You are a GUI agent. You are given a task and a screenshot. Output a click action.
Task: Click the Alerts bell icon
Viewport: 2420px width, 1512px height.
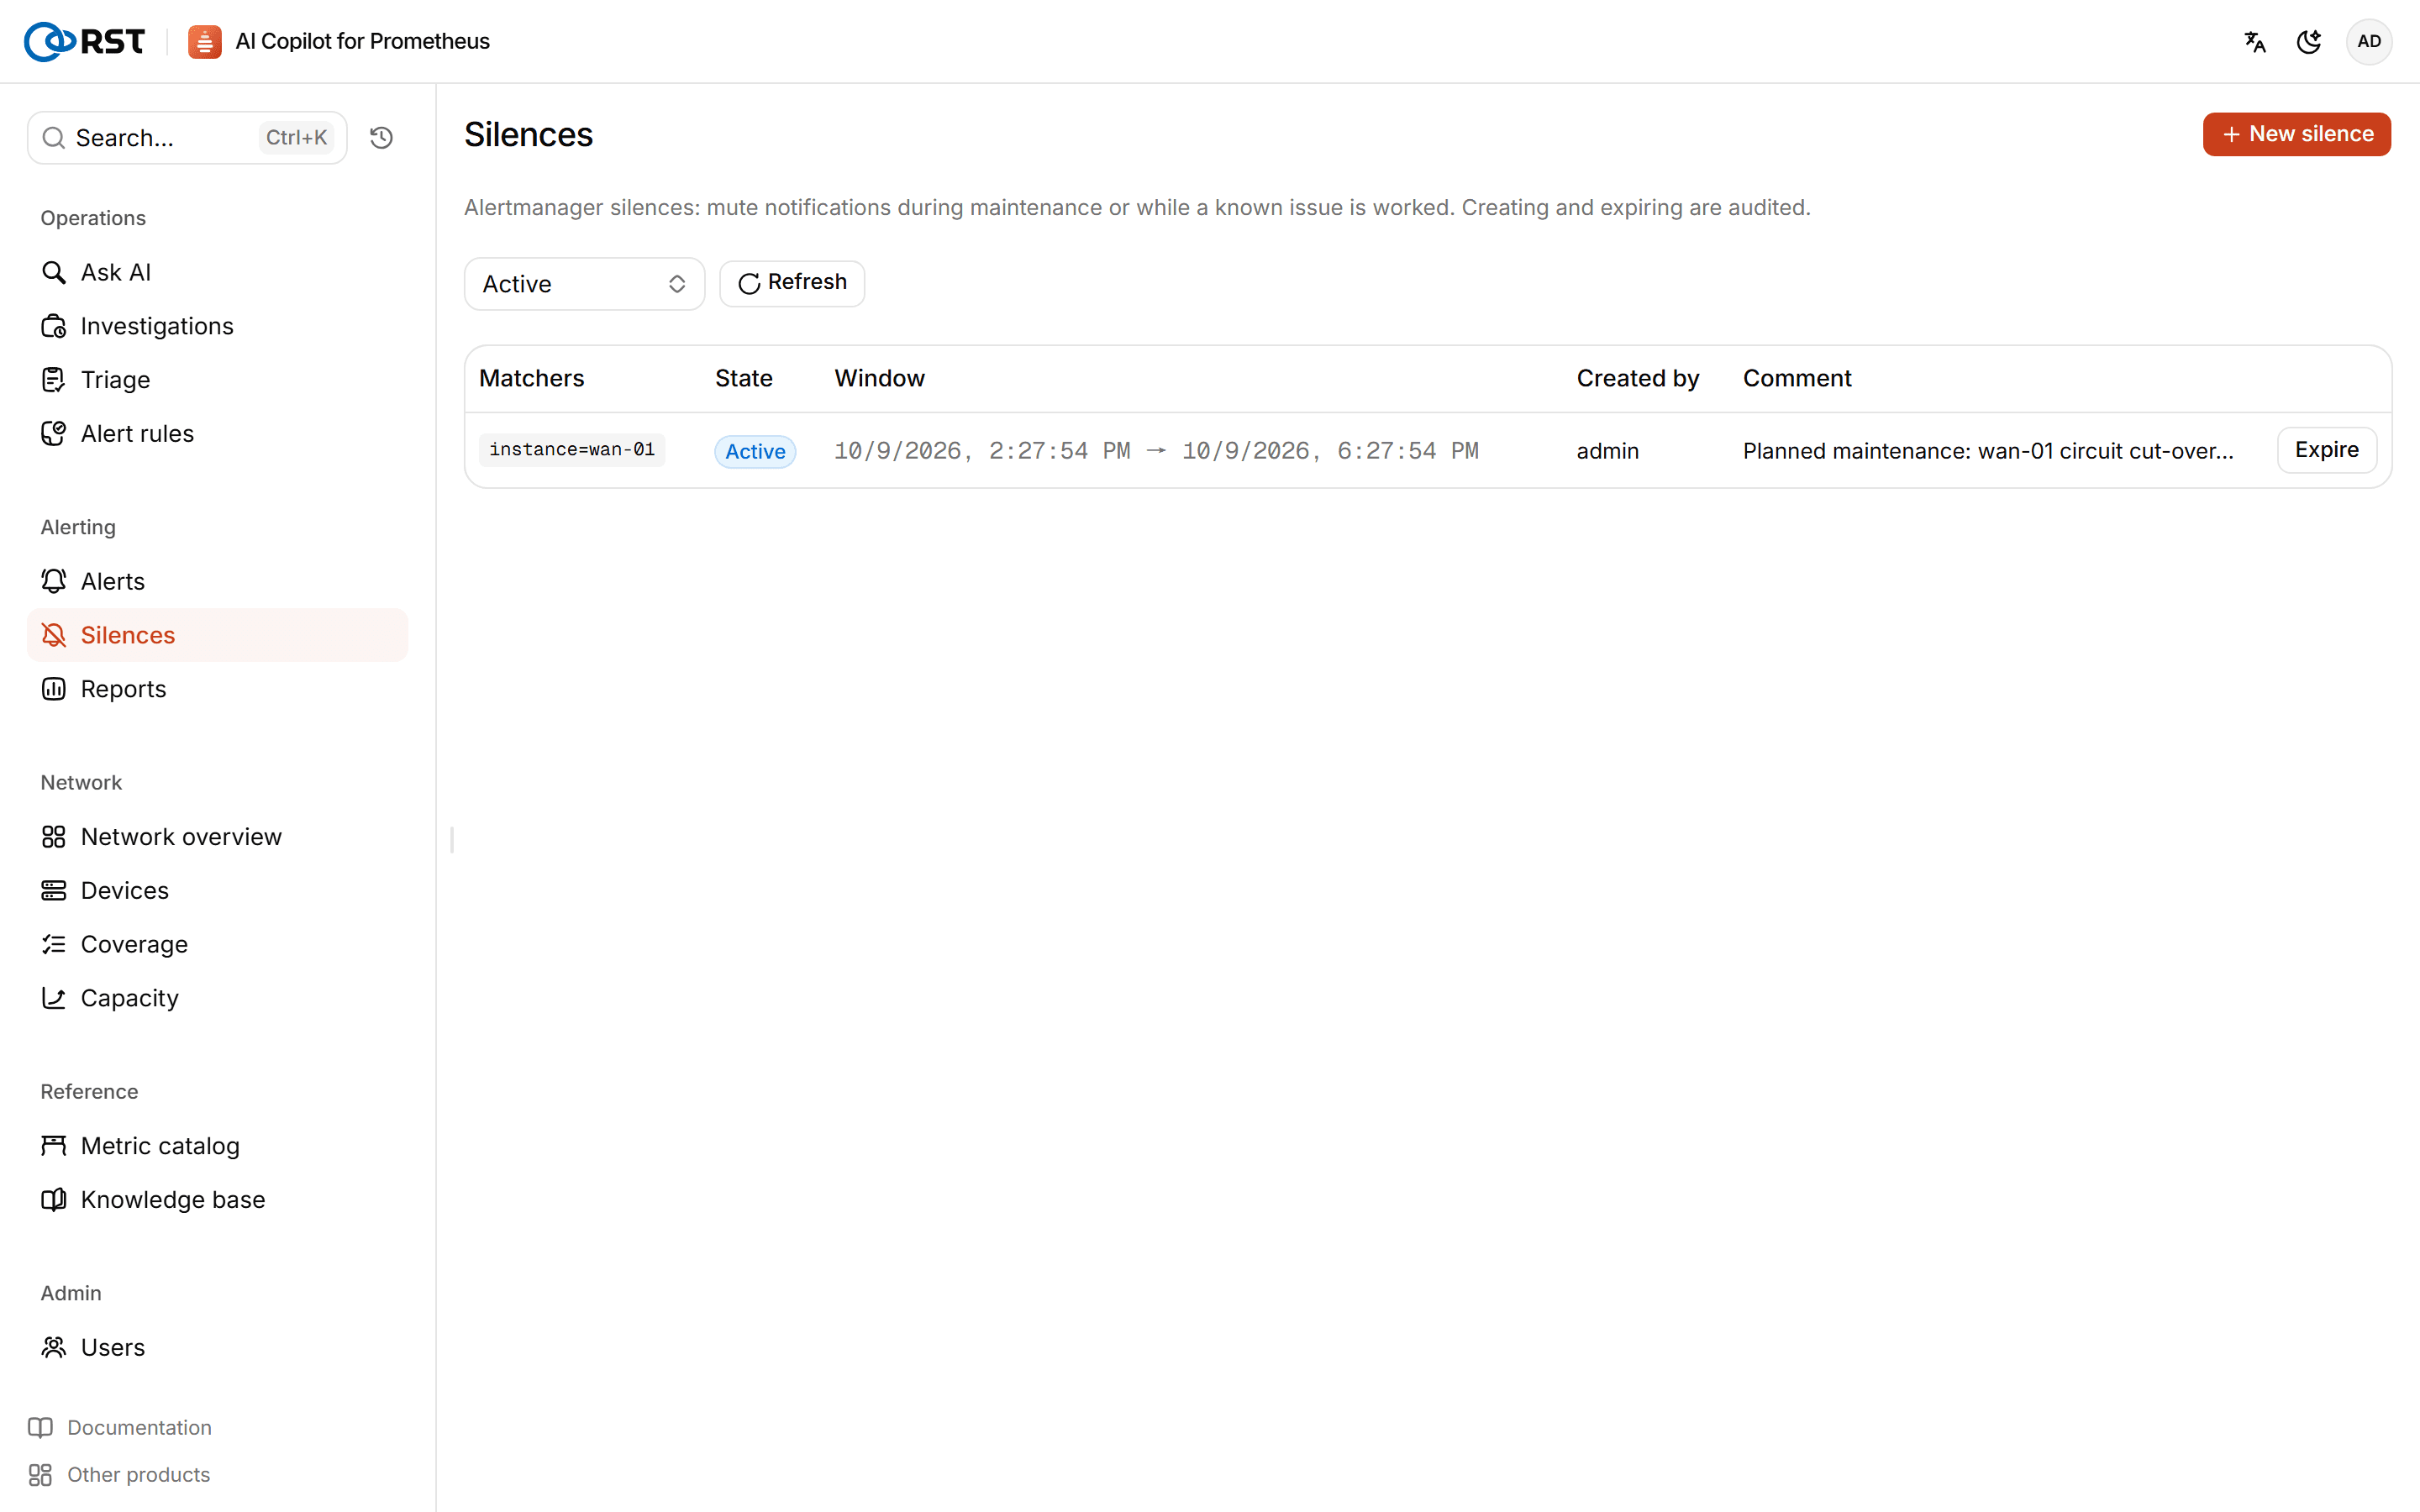54,581
